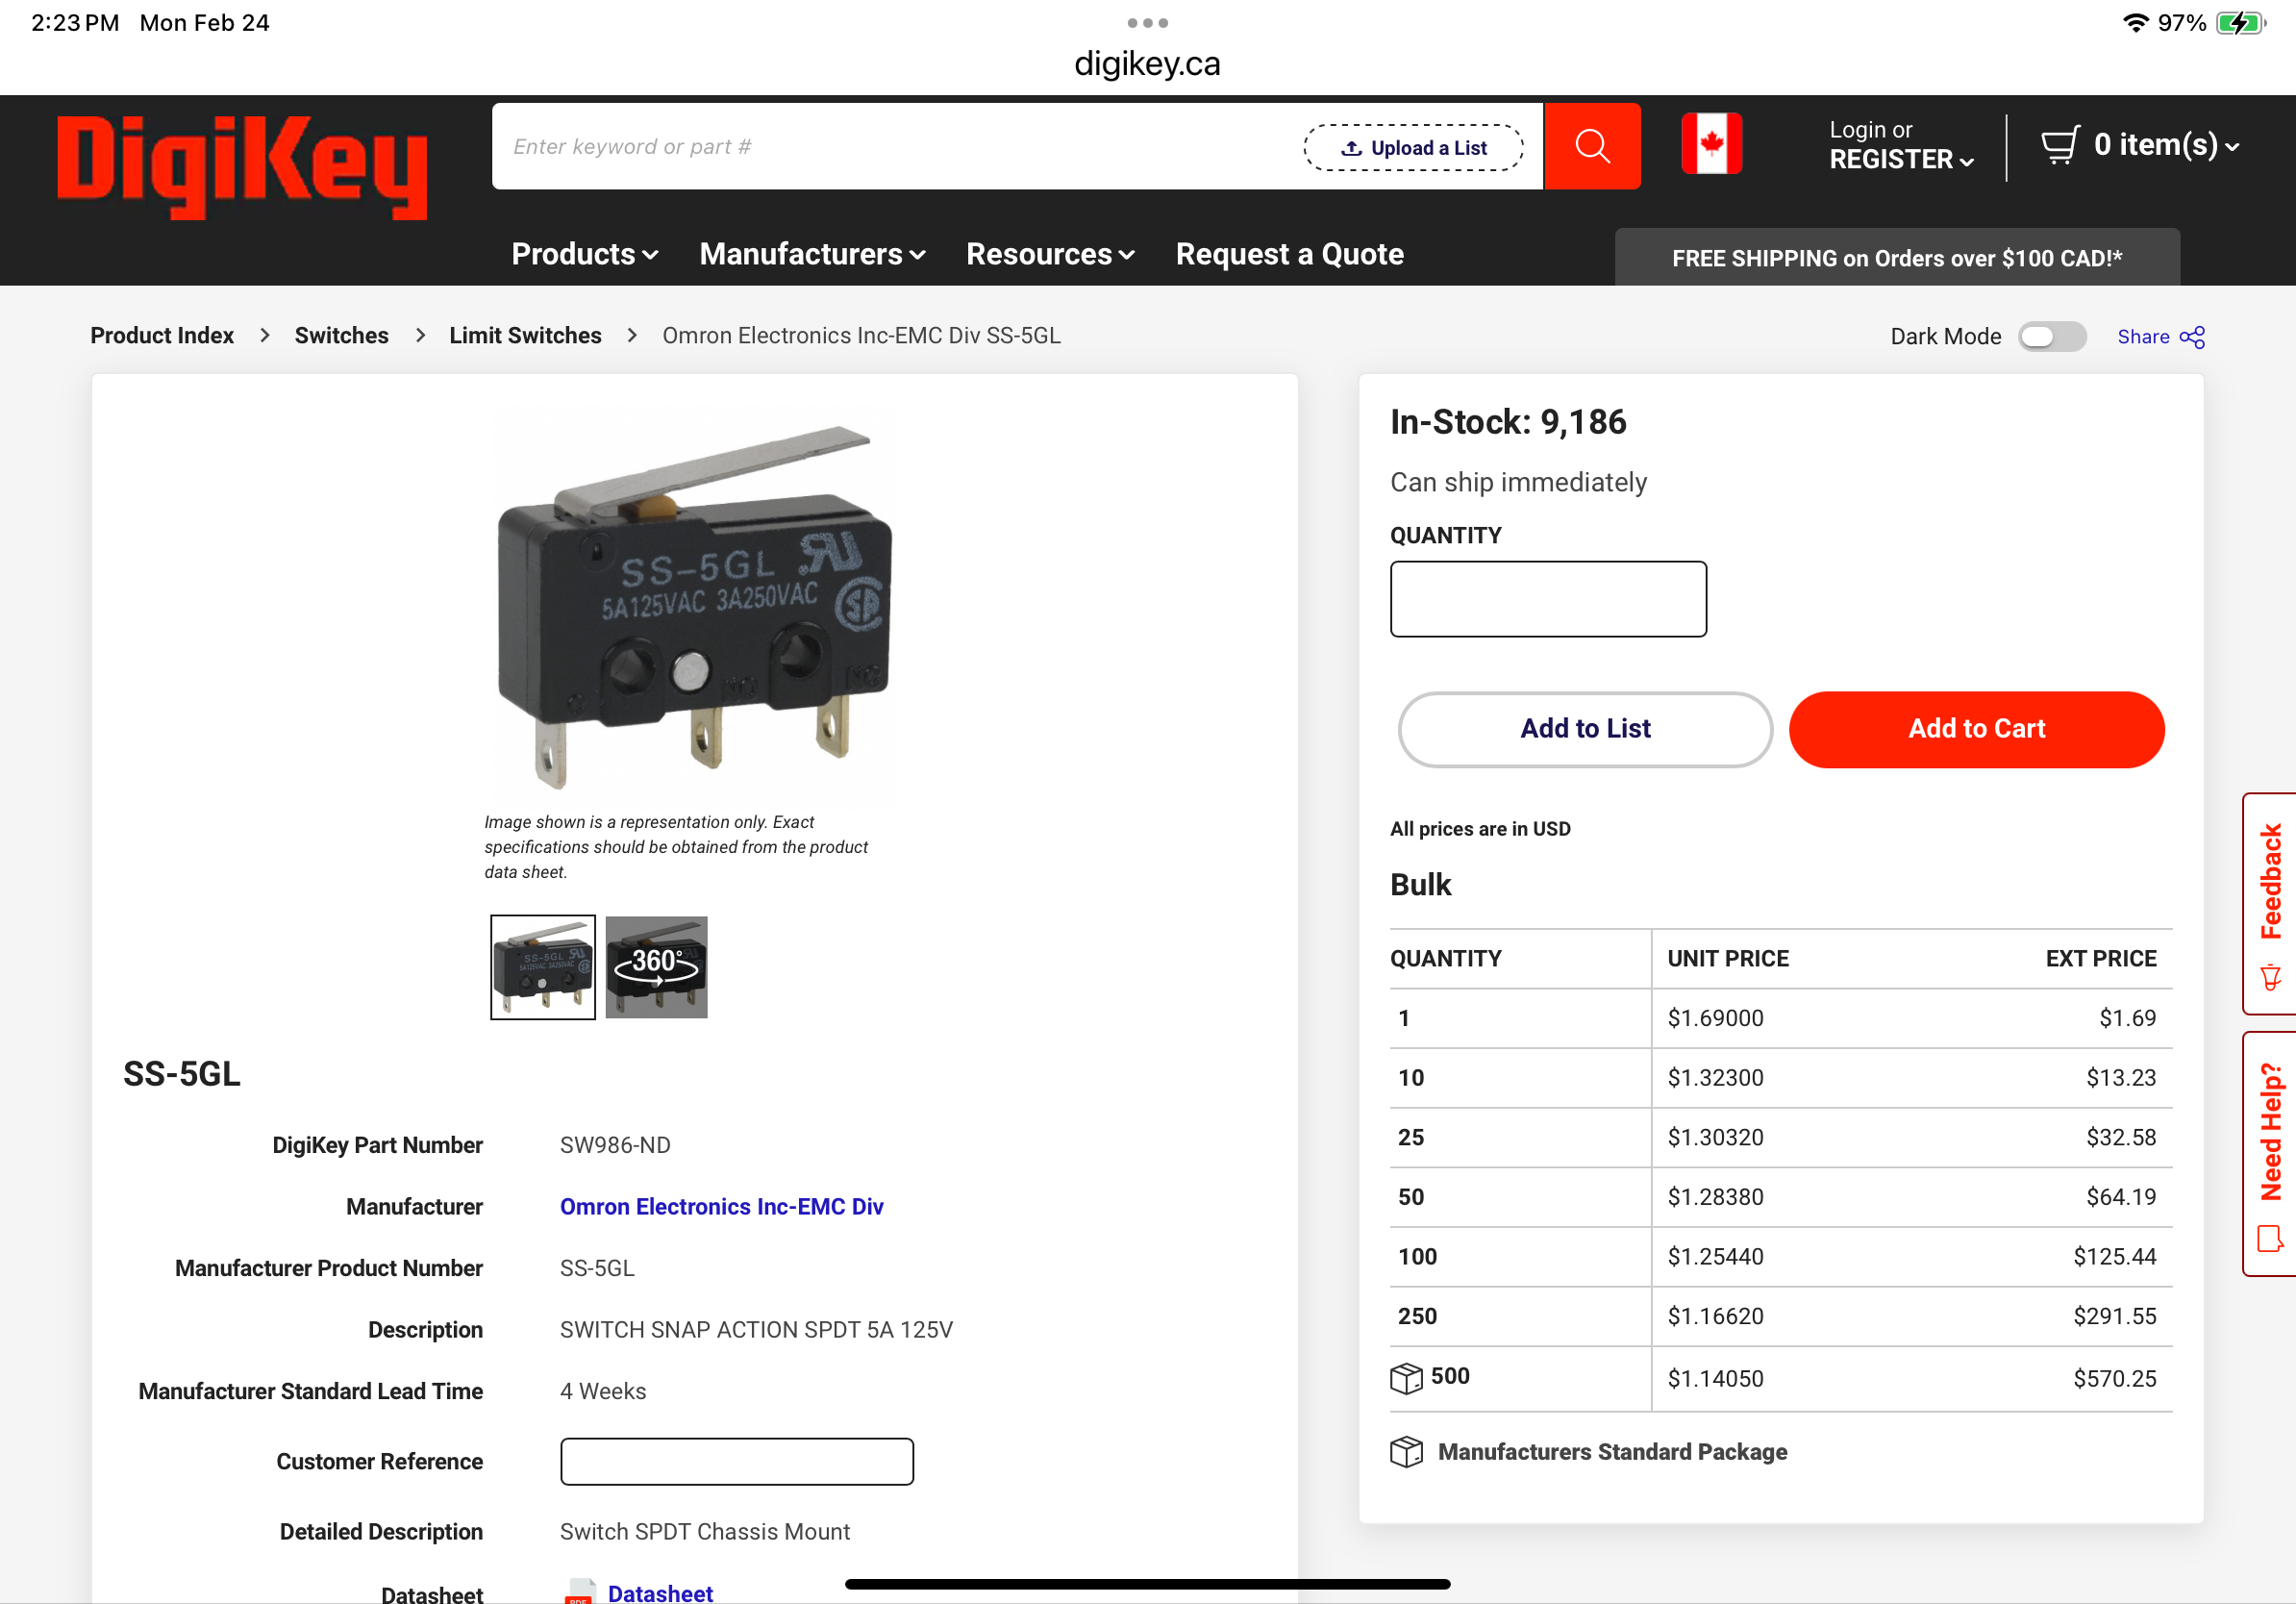The height and width of the screenshot is (1604, 2296).
Task: Click the red search magnifier button
Action: [1592, 146]
